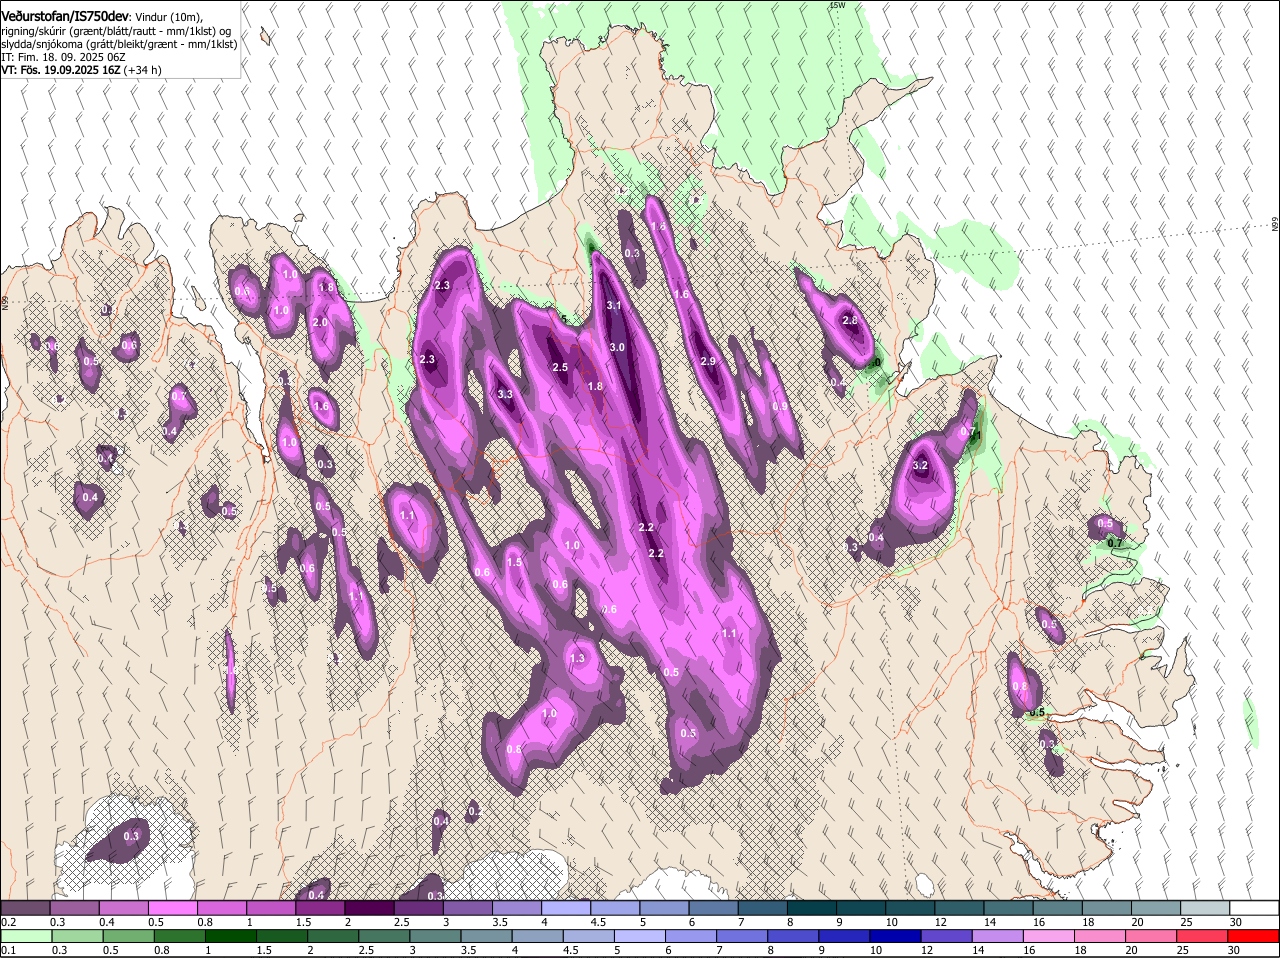Viewport: 1280px width, 958px height.
Task: Select the 'VT: Fös. 19.09.2025 16Z (+34 h)' line
Action: click(x=81, y=70)
